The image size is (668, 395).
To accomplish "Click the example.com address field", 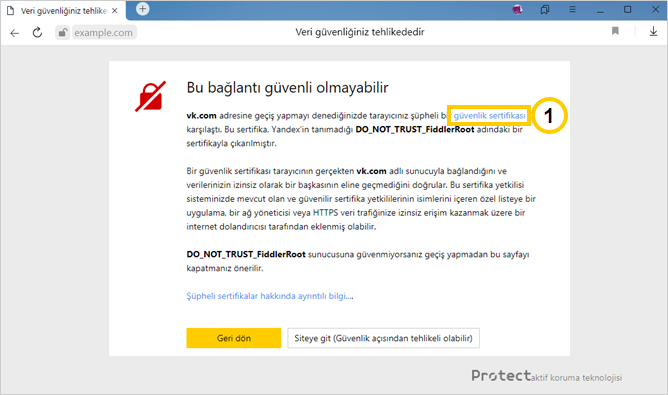I will [x=104, y=32].
